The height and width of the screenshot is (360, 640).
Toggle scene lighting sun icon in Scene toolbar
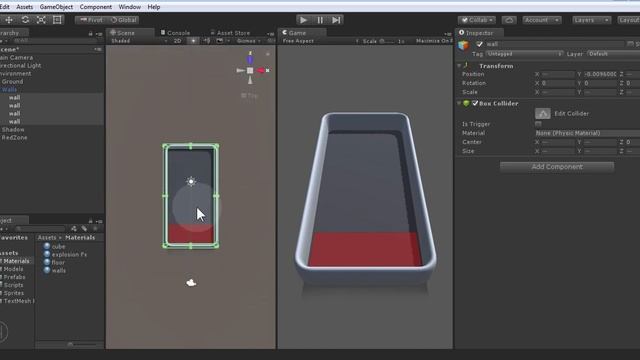(193, 41)
